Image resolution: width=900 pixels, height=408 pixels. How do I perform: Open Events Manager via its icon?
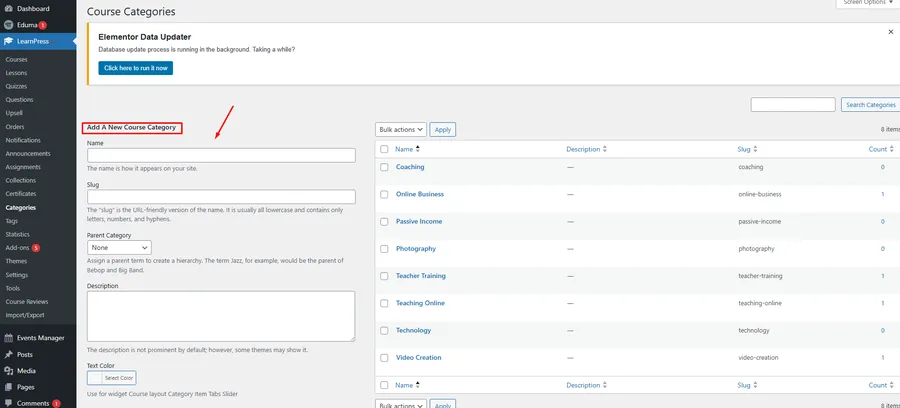click(9, 338)
